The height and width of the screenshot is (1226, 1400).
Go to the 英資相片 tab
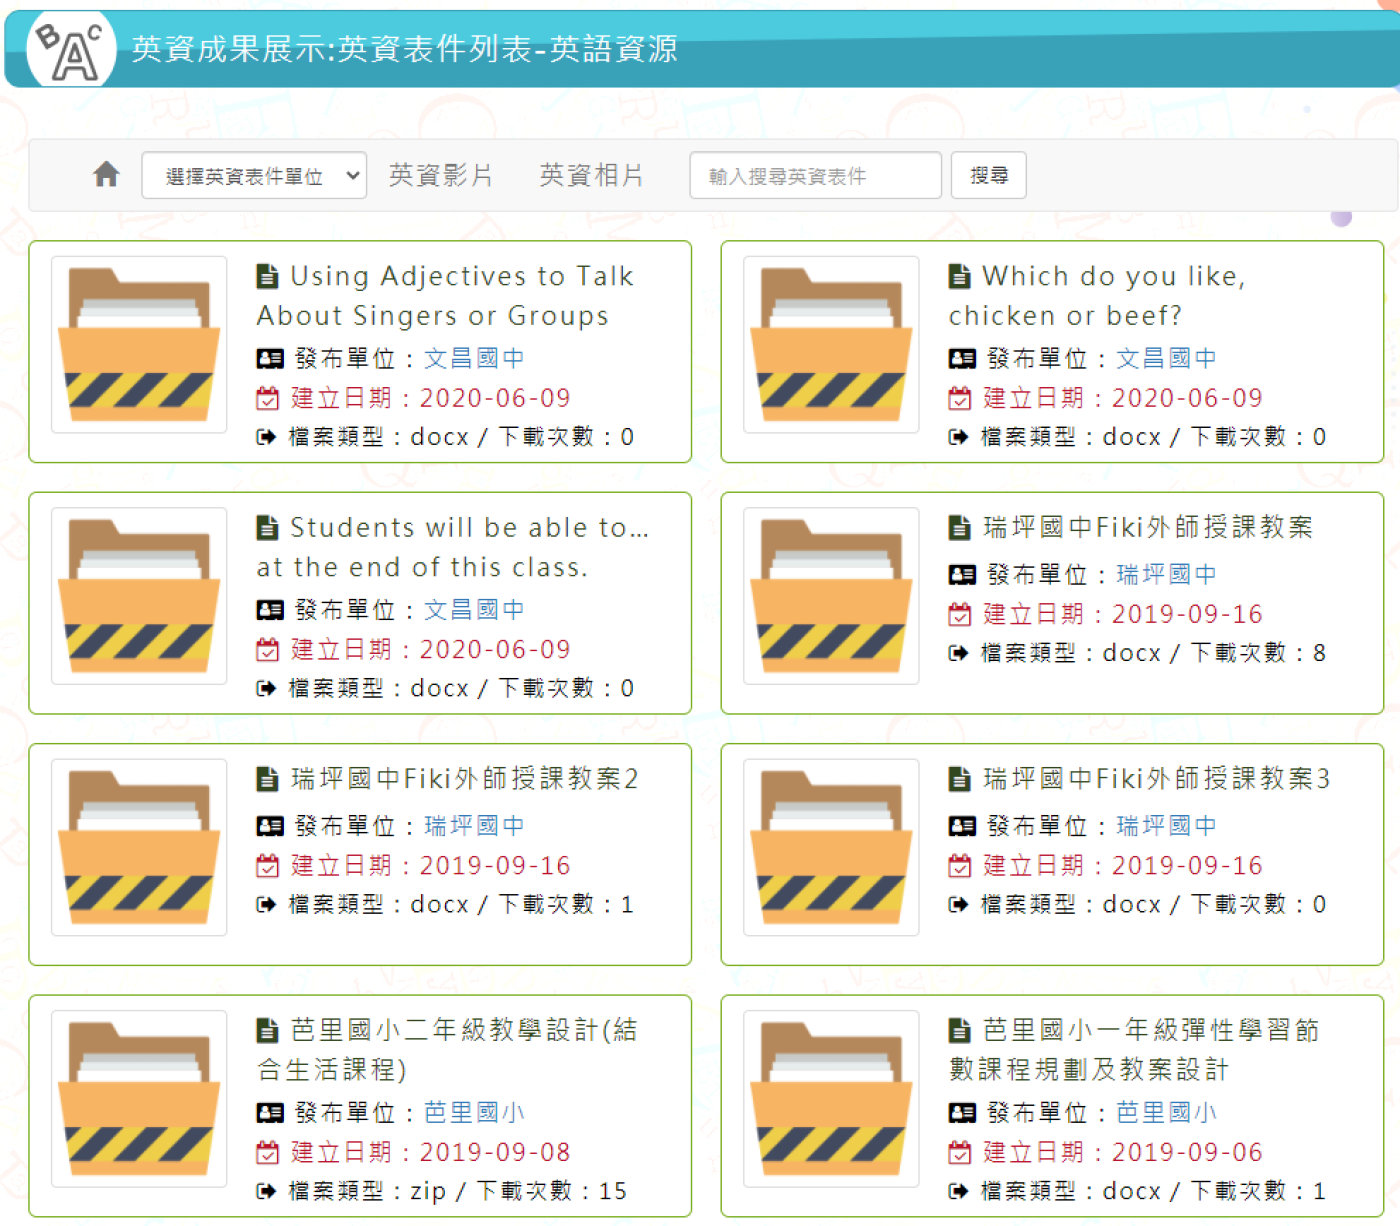pyautogui.click(x=591, y=176)
